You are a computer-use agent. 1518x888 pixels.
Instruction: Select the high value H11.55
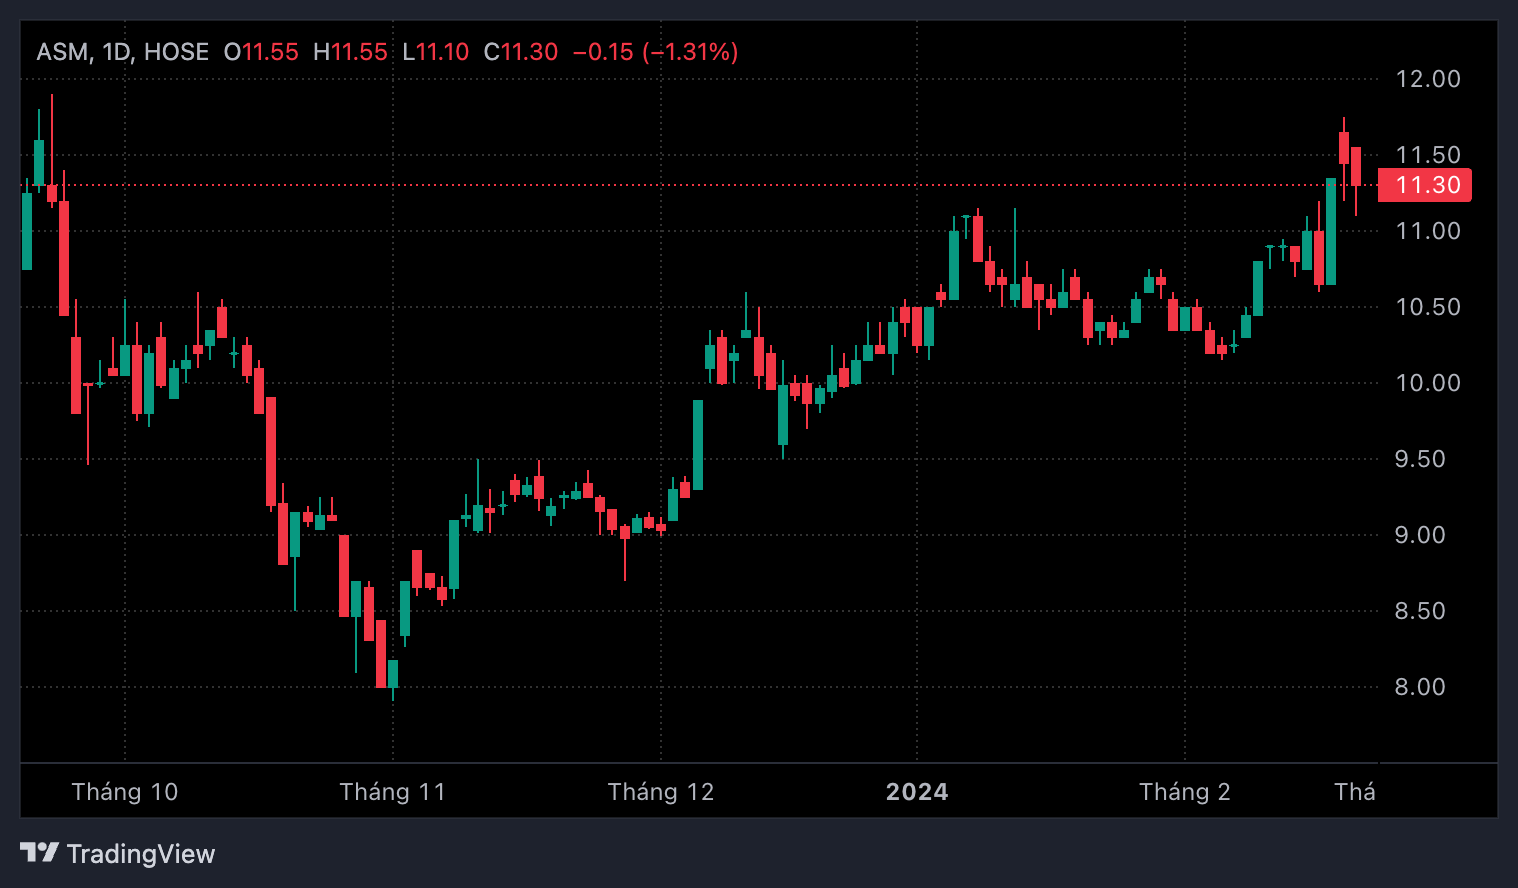[x=350, y=52]
